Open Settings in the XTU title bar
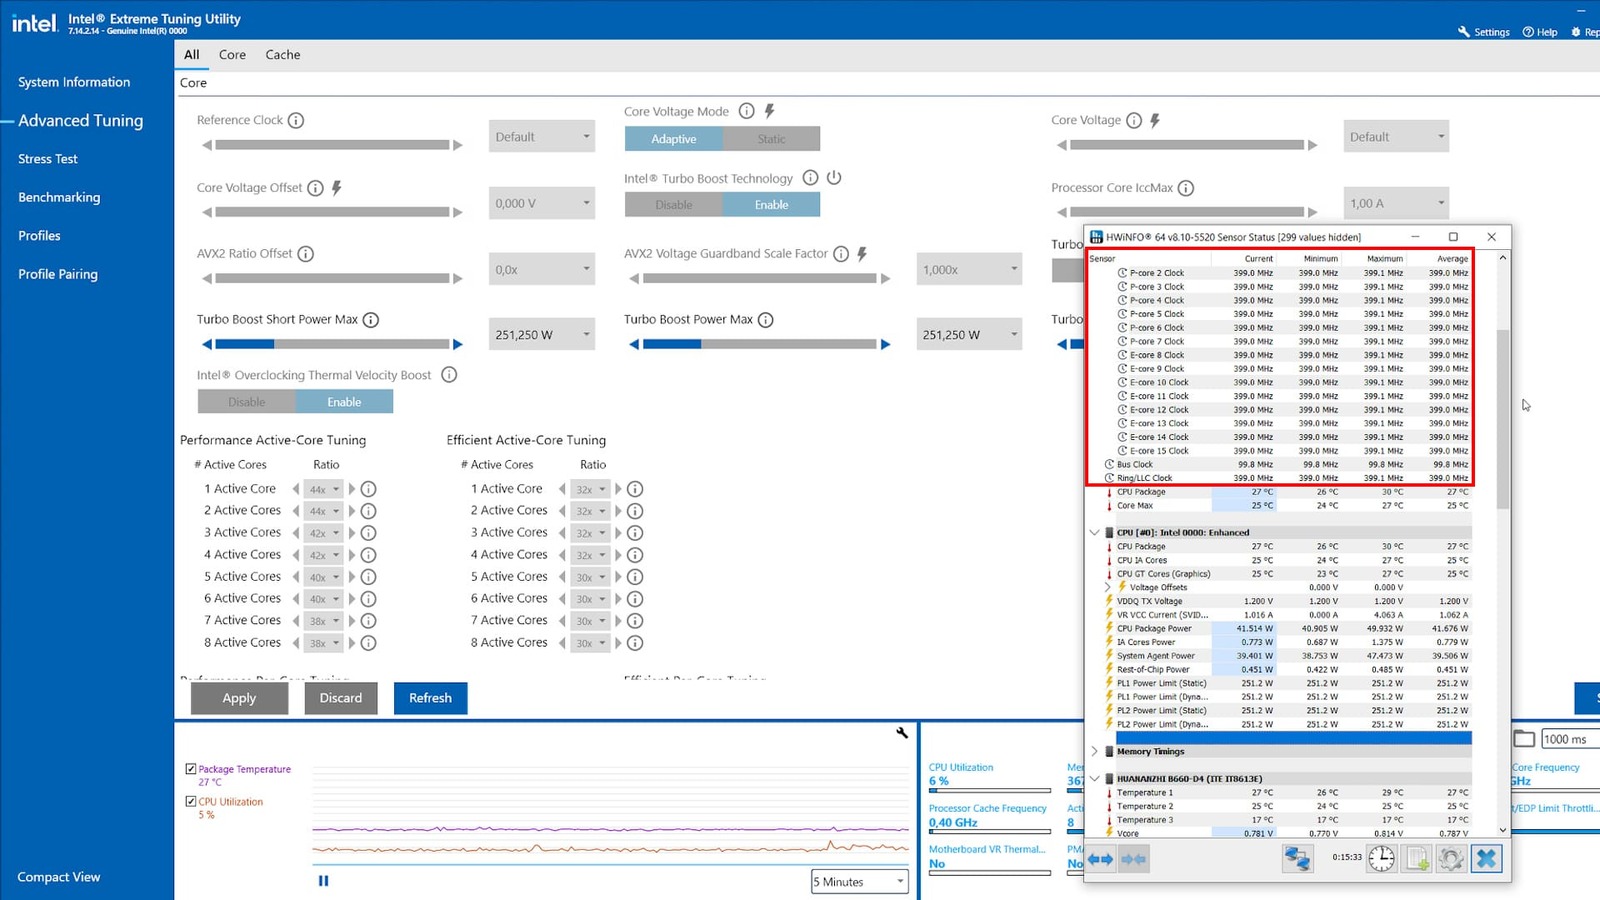 click(1484, 32)
